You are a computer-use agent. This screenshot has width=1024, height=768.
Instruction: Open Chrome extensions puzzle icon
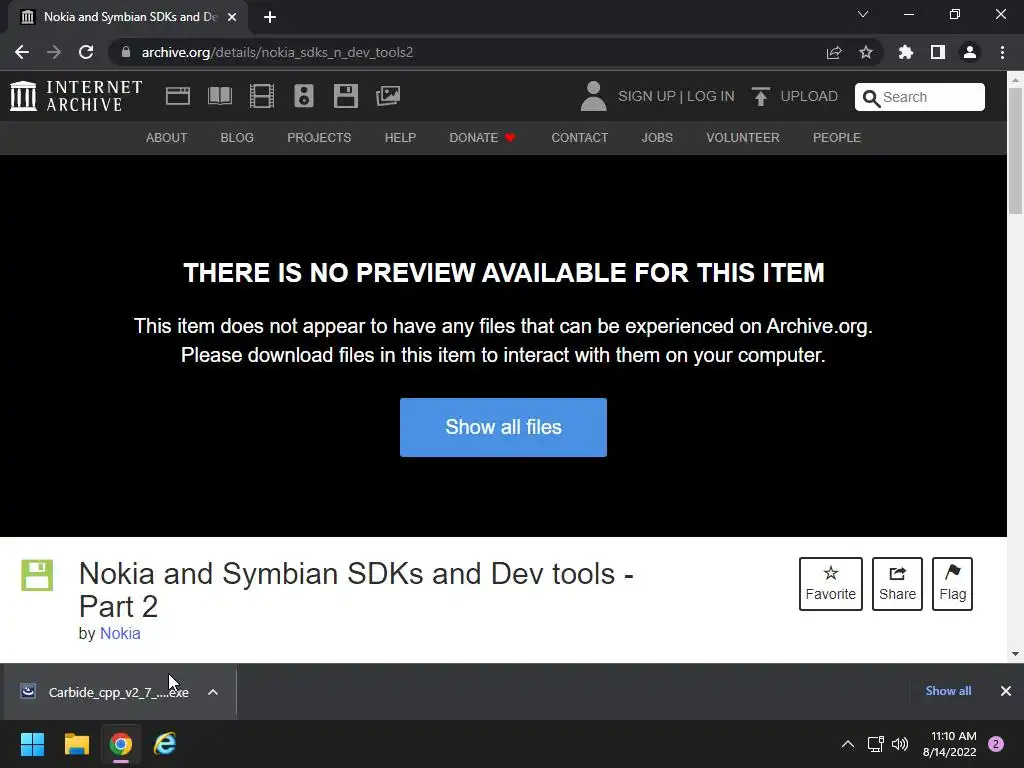click(x=906, y=52)
